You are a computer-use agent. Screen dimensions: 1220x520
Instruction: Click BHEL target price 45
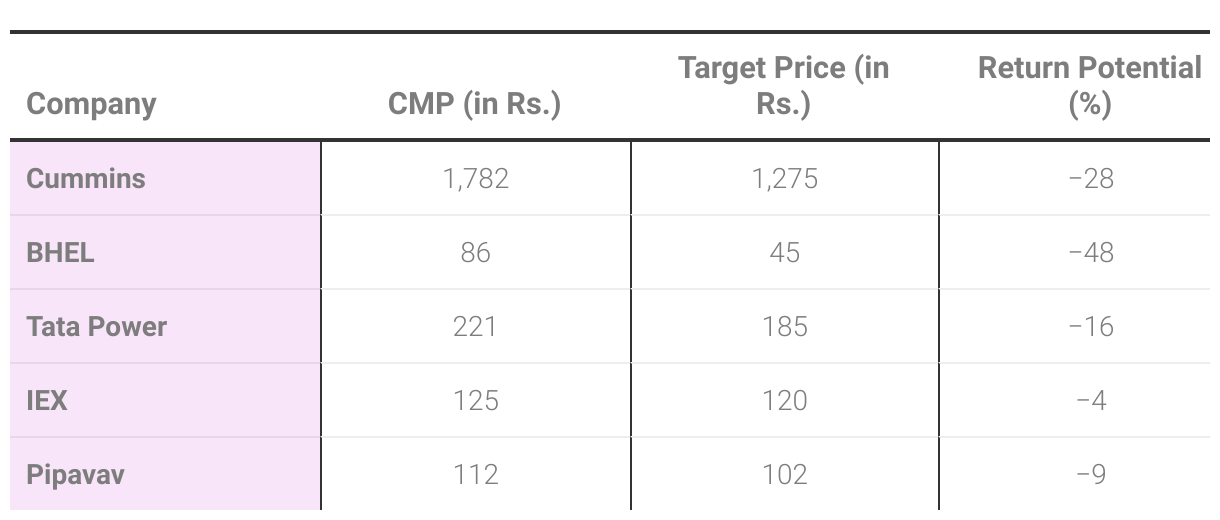pyautogui.click(x=784, y=253)
